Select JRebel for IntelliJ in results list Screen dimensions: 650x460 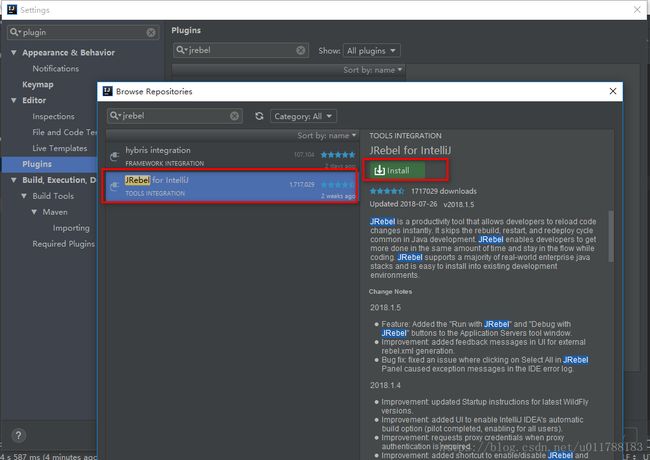click(231, 186)
